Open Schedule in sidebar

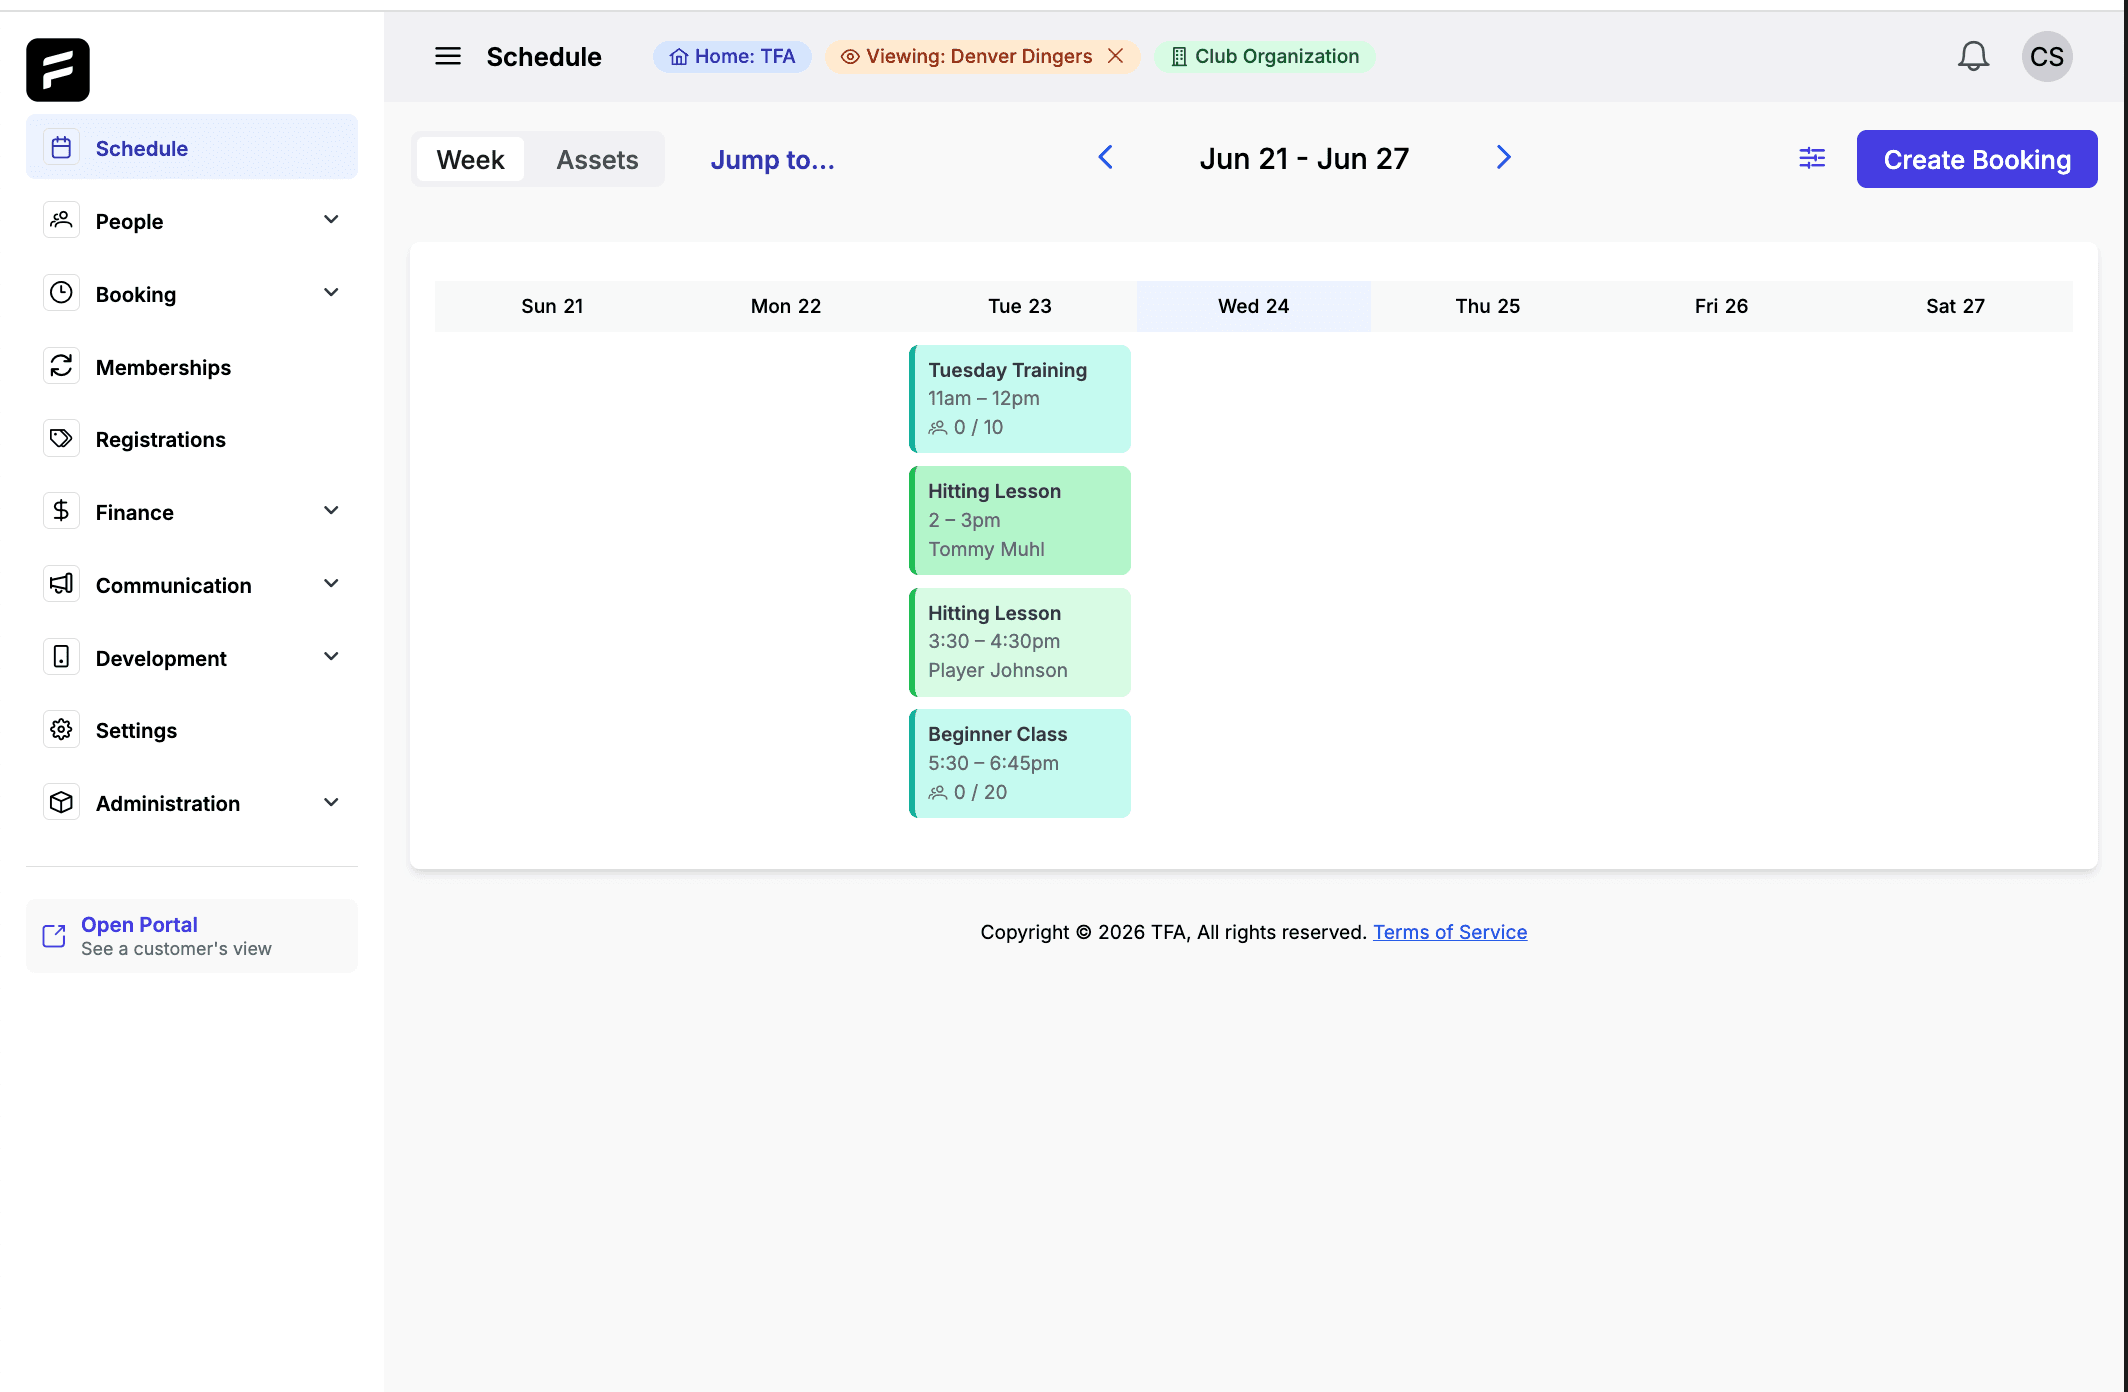click(x=192, y=148)
